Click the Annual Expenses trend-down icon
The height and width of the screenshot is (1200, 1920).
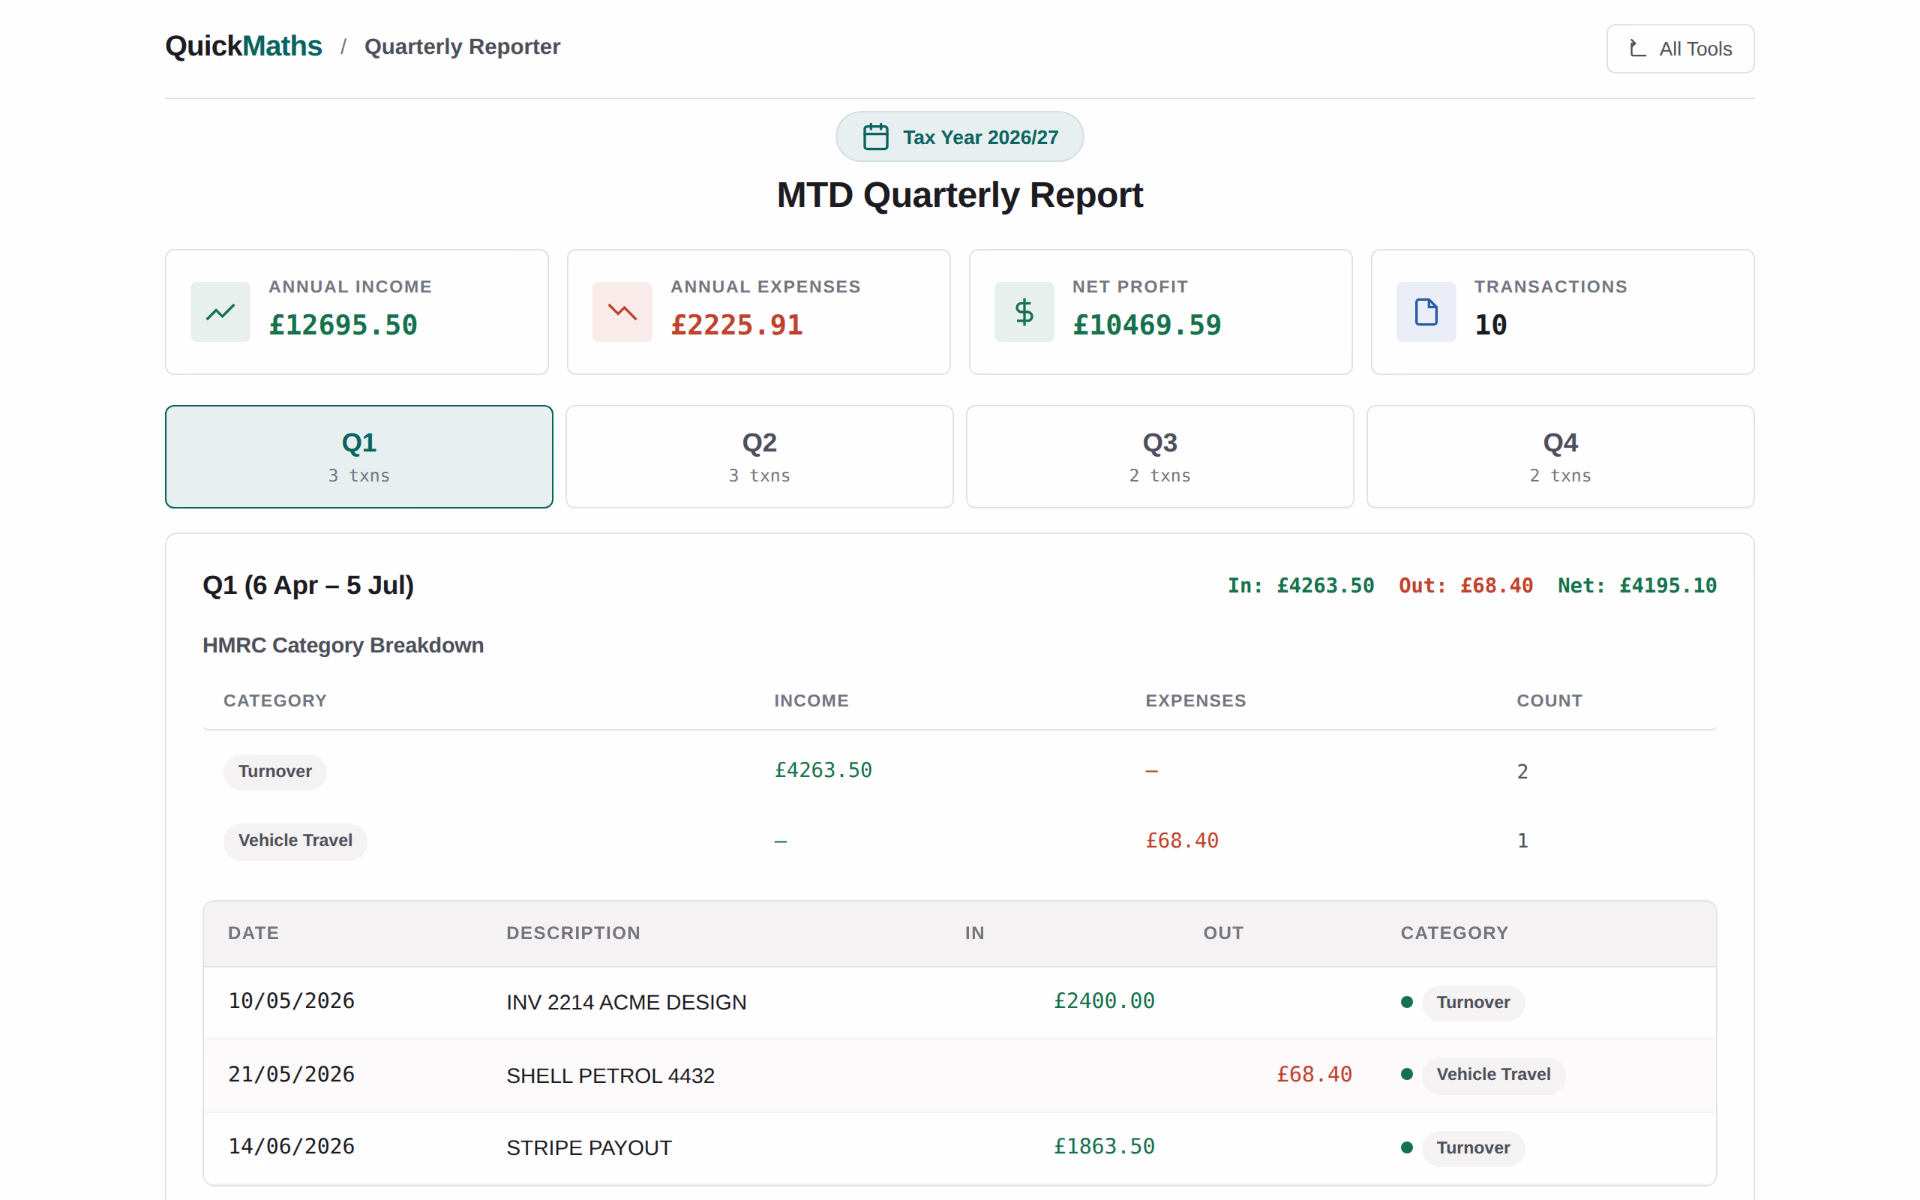(x=622, y=312)
